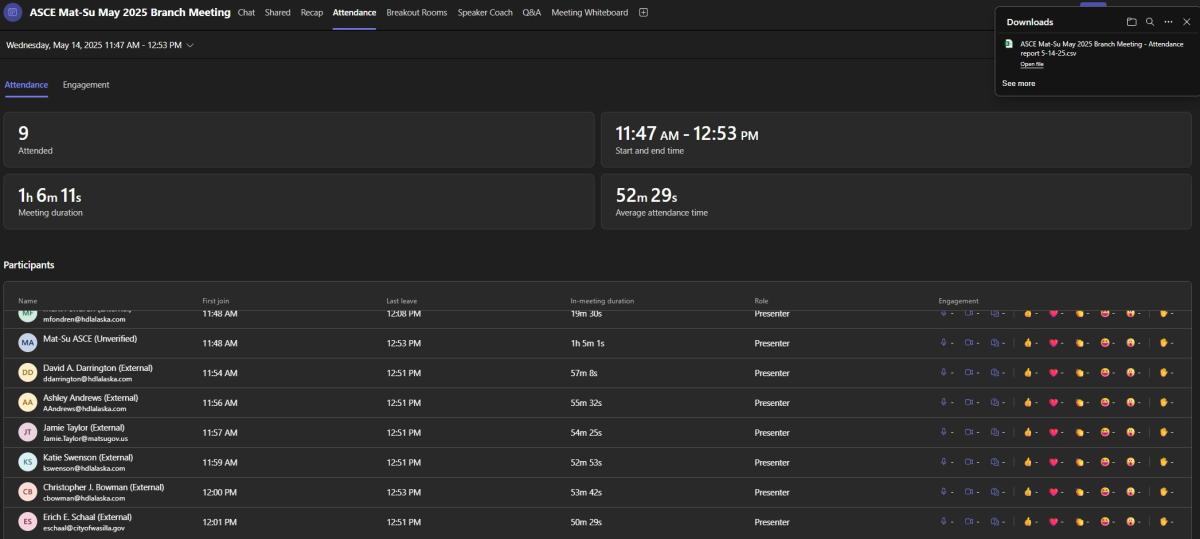Click Erich E. Schaal laugh reaction icon
This screenshot has height=539, width=1200.
pyautogui.click(x=1105, y=522)
